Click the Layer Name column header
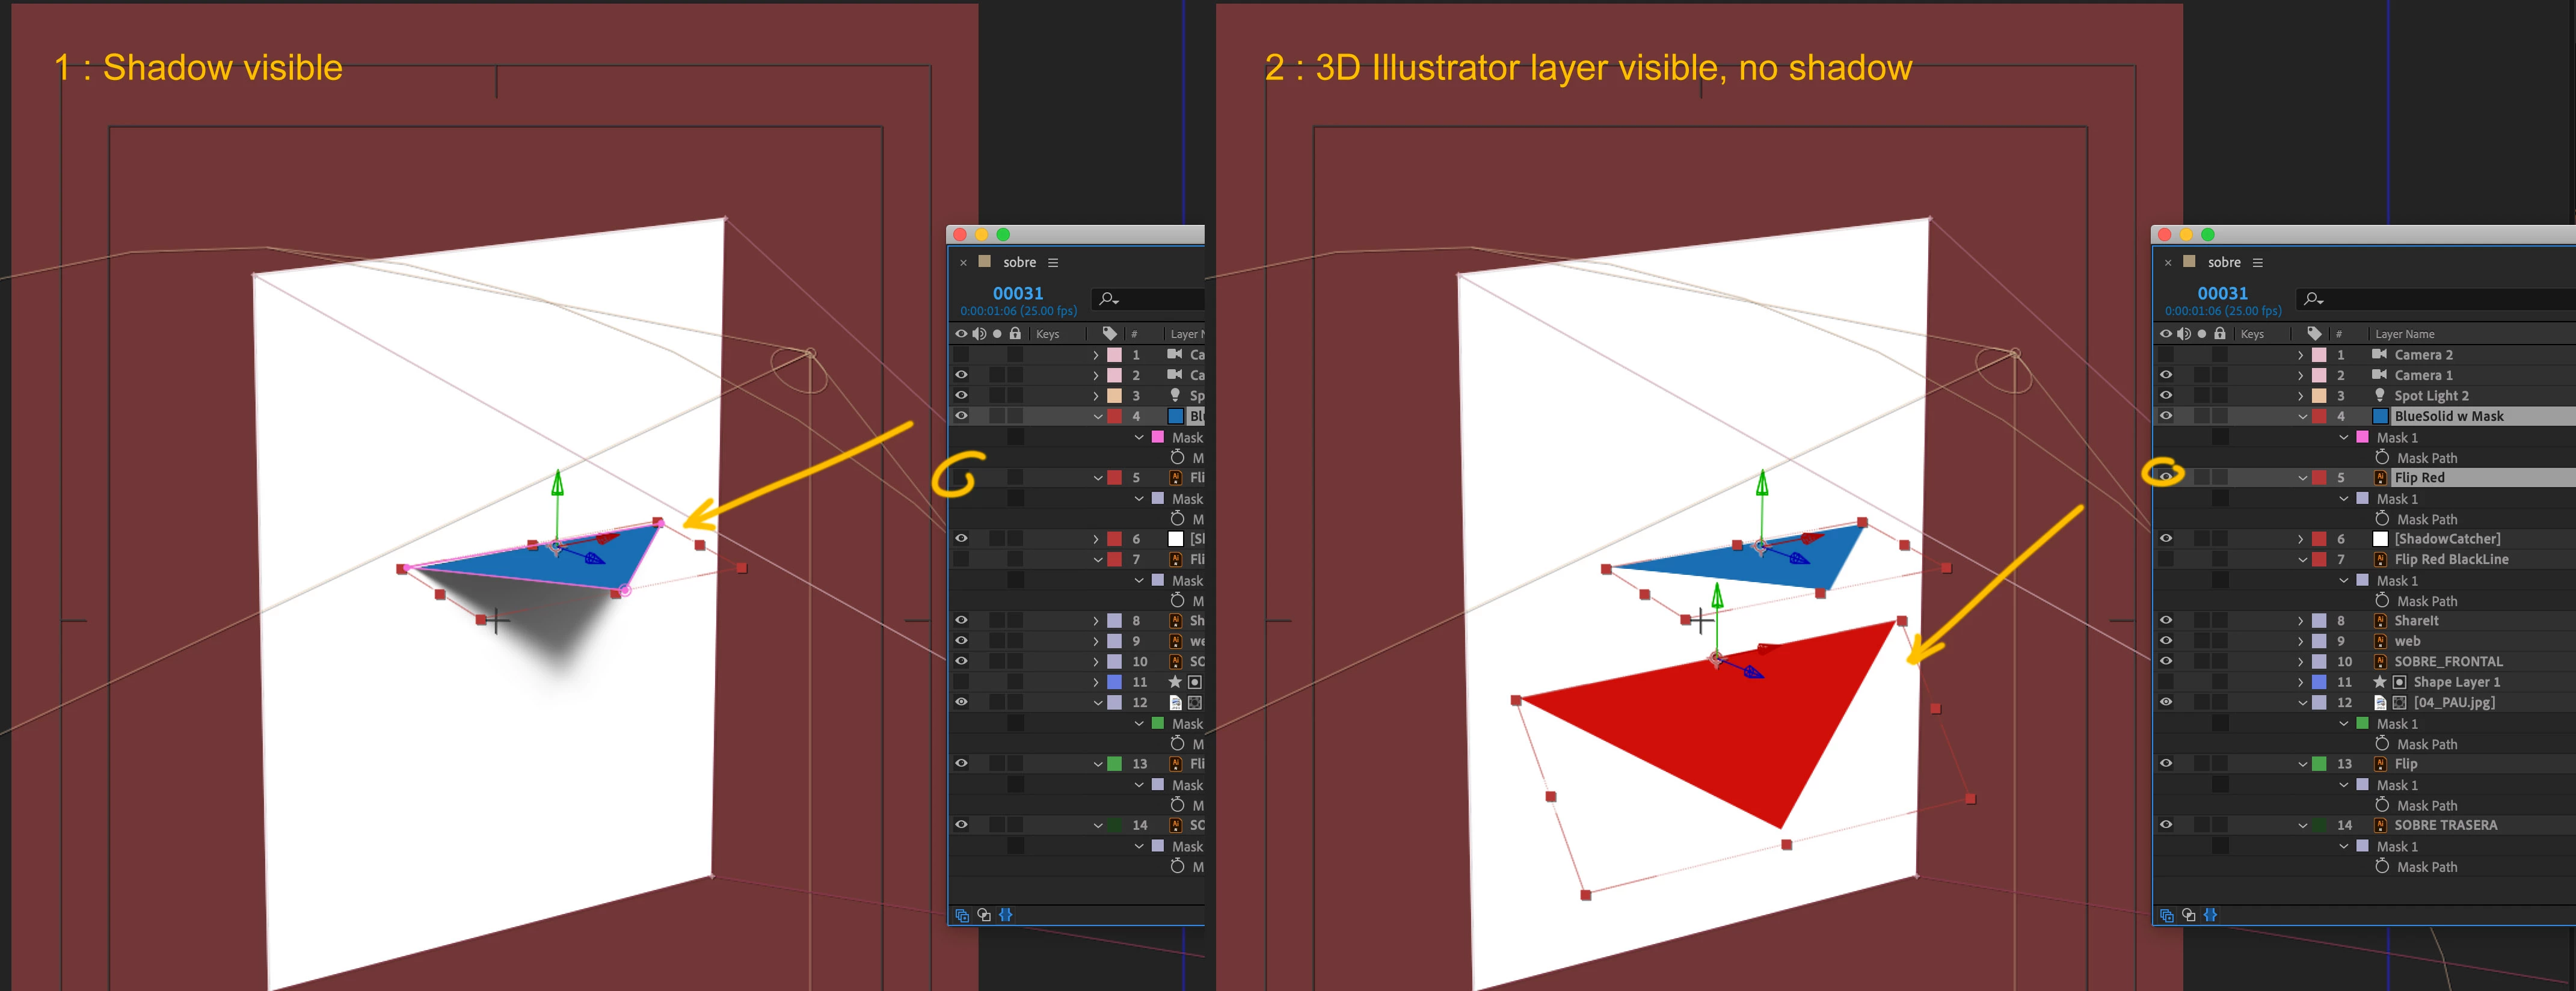Image resolution: width=2576 pixels, height=991 pixels. coord(2404,334)
